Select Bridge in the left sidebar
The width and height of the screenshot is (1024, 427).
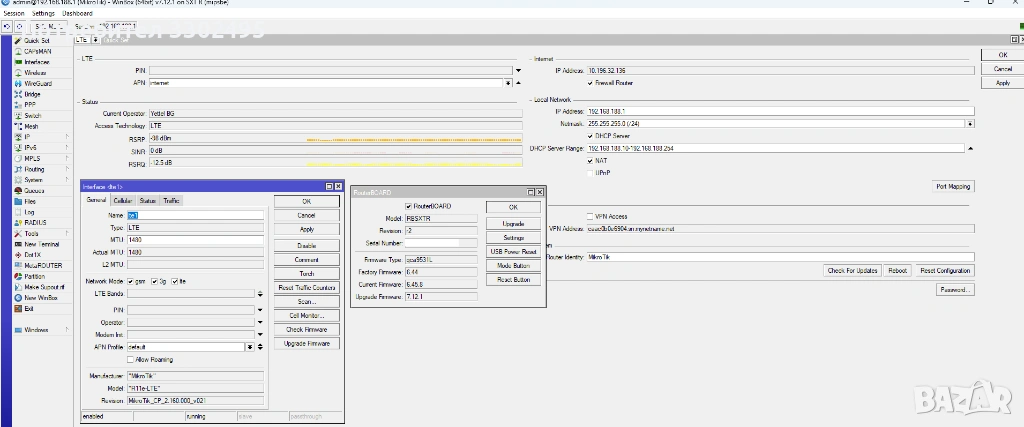point(32,94)
